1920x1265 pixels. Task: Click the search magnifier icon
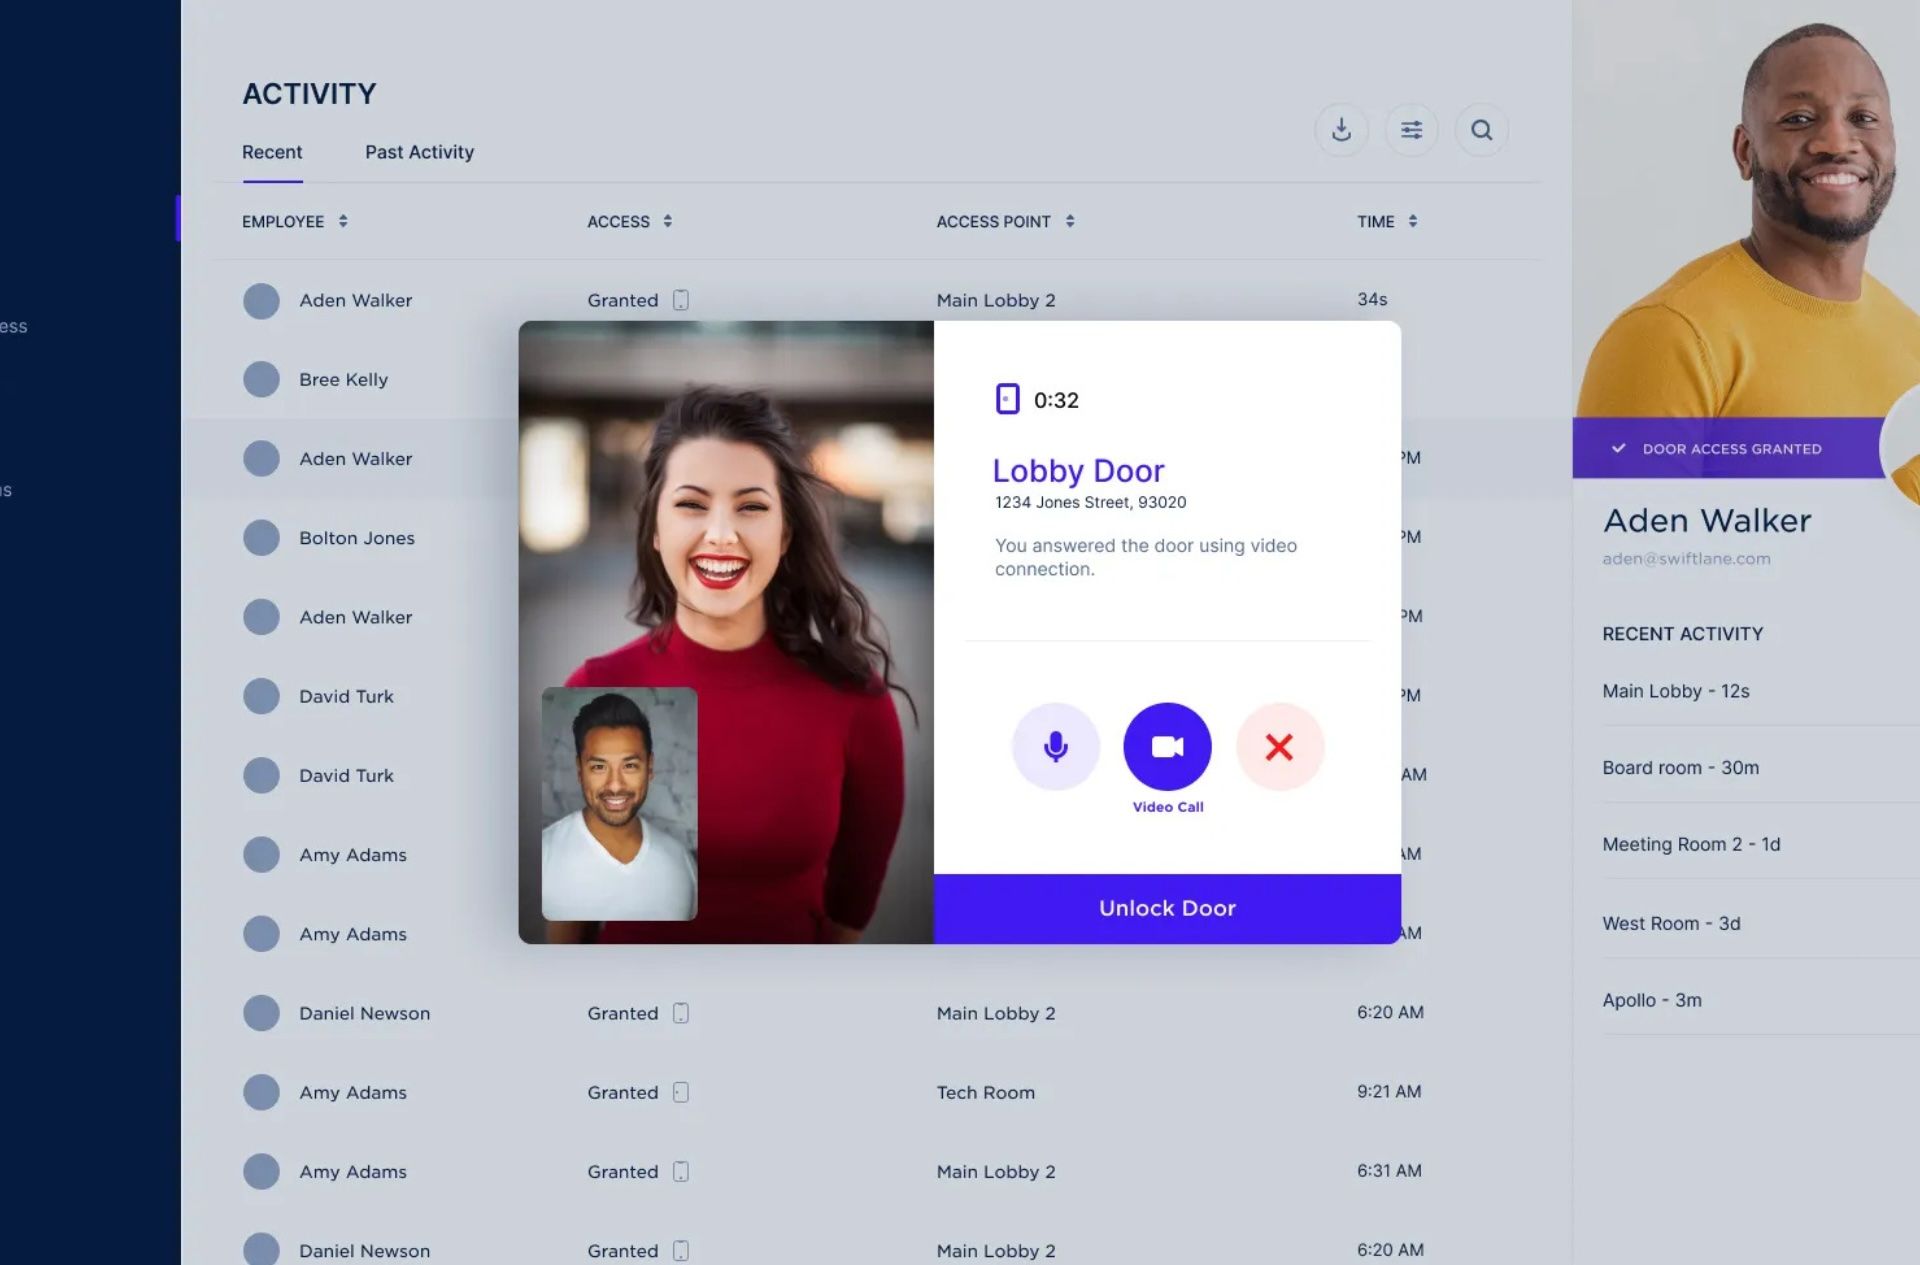pos(1481,130)
